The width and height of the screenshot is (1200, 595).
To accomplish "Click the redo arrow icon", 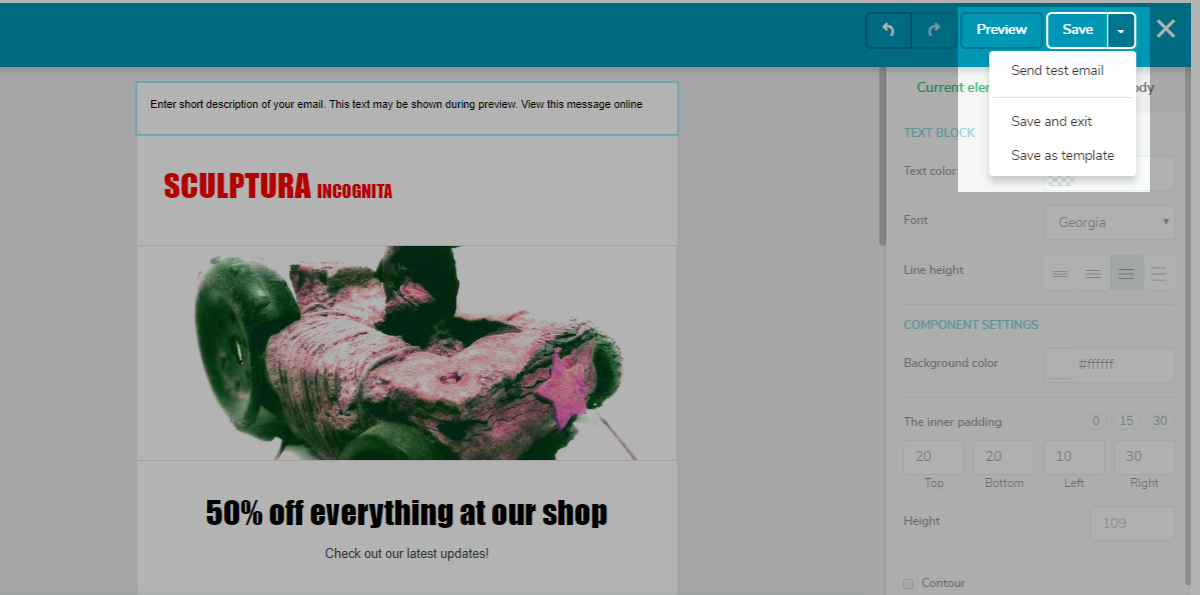I will 934,30.
